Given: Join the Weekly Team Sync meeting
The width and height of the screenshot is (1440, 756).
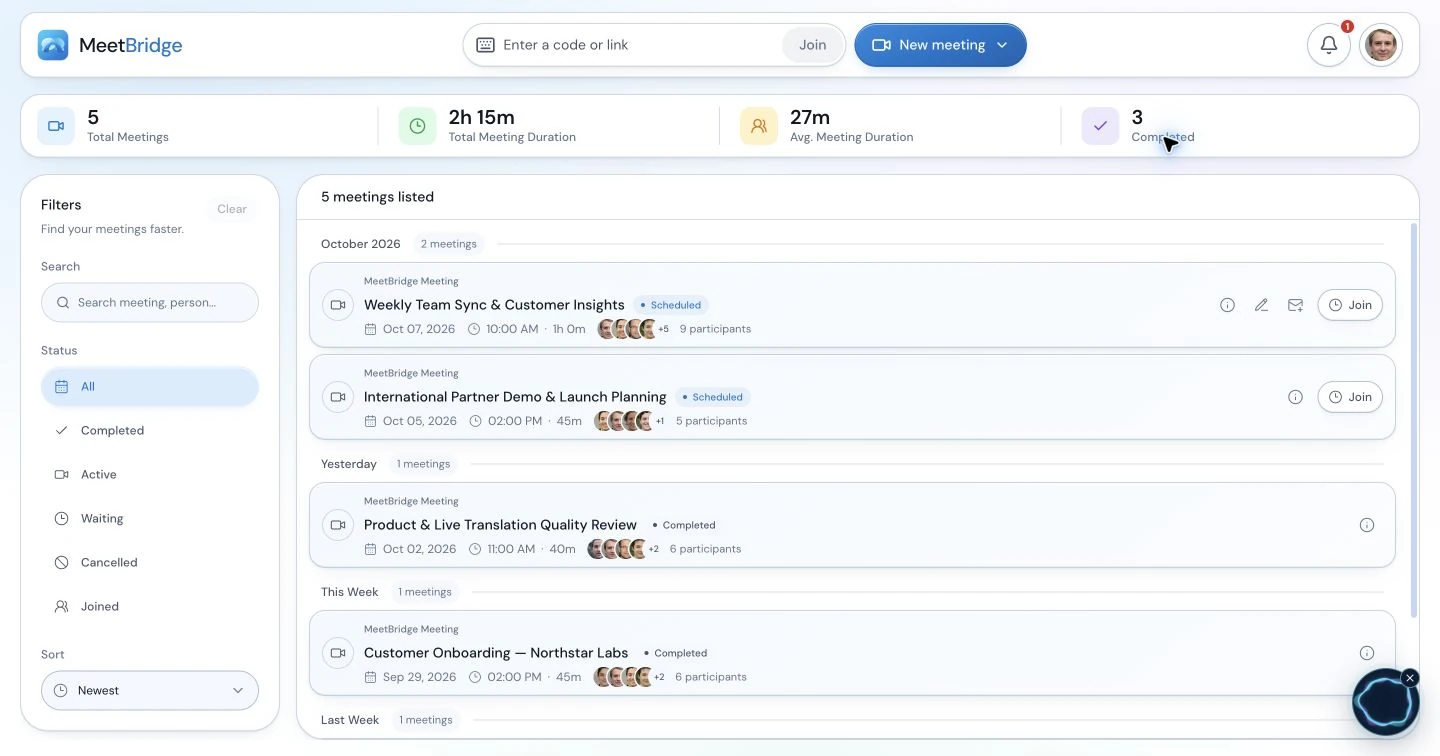Looking at the screenshot, I should (1350, 305).
